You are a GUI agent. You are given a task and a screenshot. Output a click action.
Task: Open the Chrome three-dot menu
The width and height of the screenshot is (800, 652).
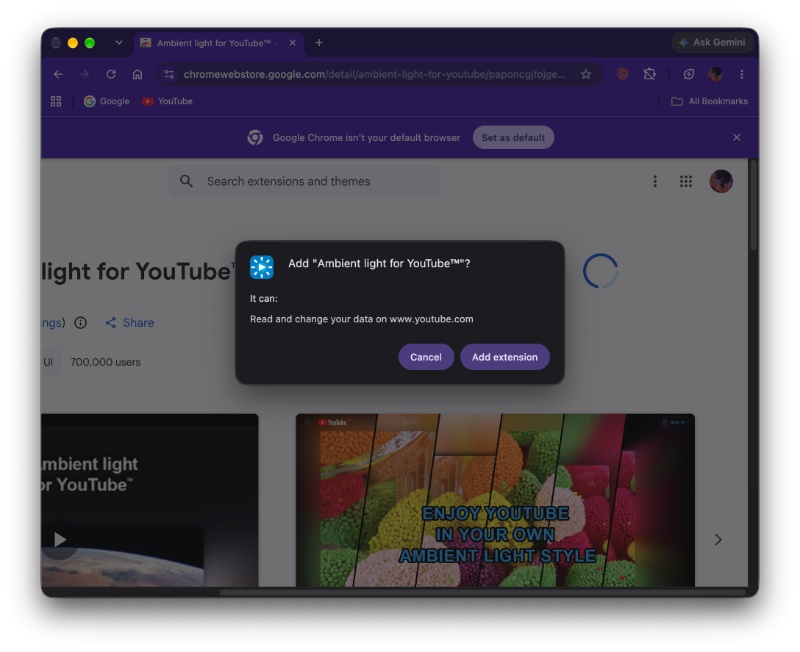coord(742,74)
